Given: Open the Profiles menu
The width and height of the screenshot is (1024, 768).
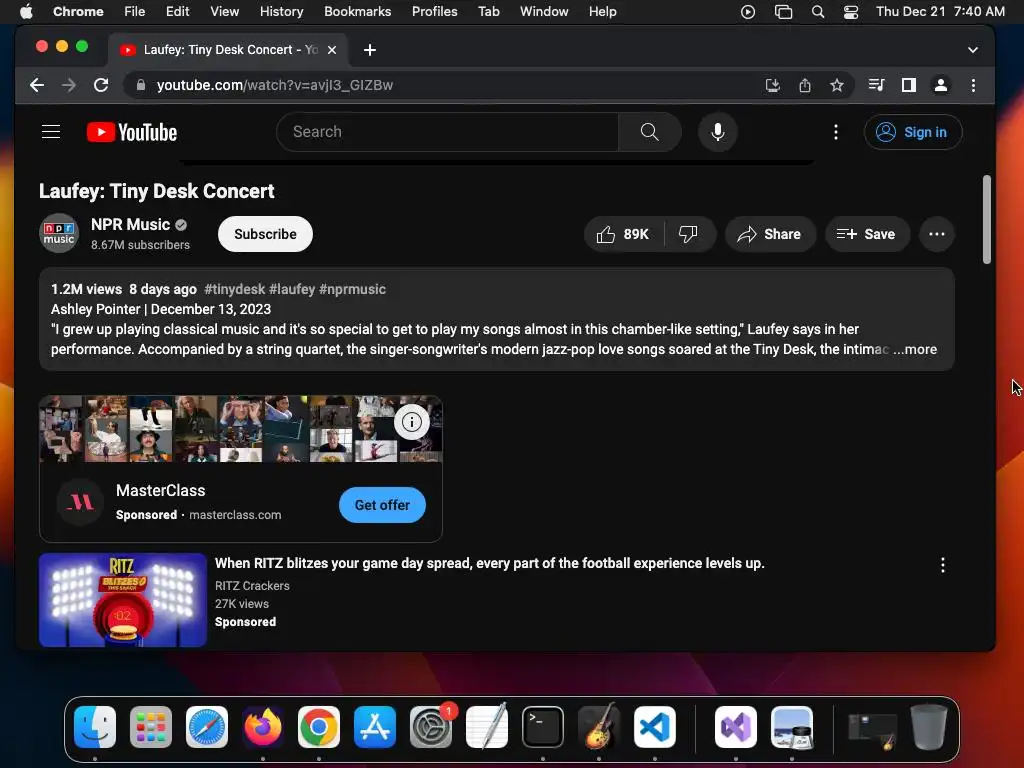Looking at the screenshot, I should (434, 11).
